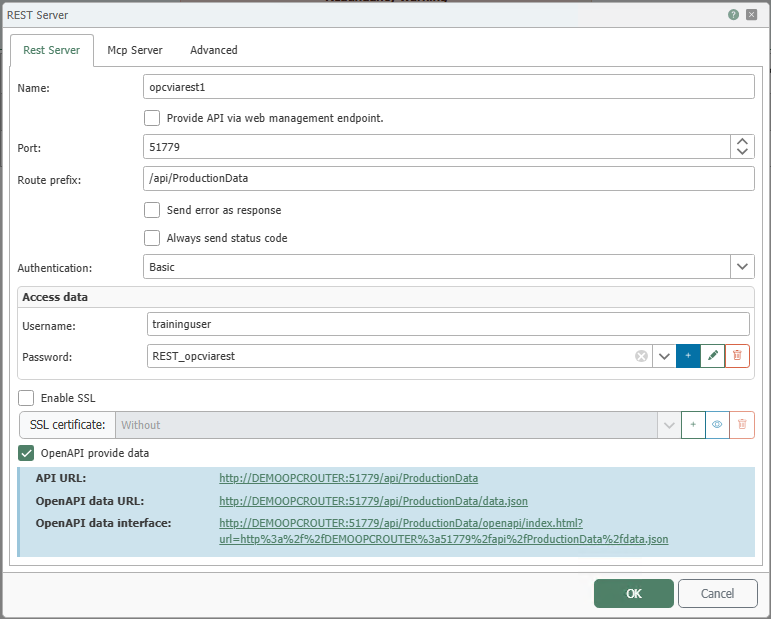Click the 'REST Server' window title
Viewport: 771px width, 619px height.
pyautogui.click(x=37, y=15)
